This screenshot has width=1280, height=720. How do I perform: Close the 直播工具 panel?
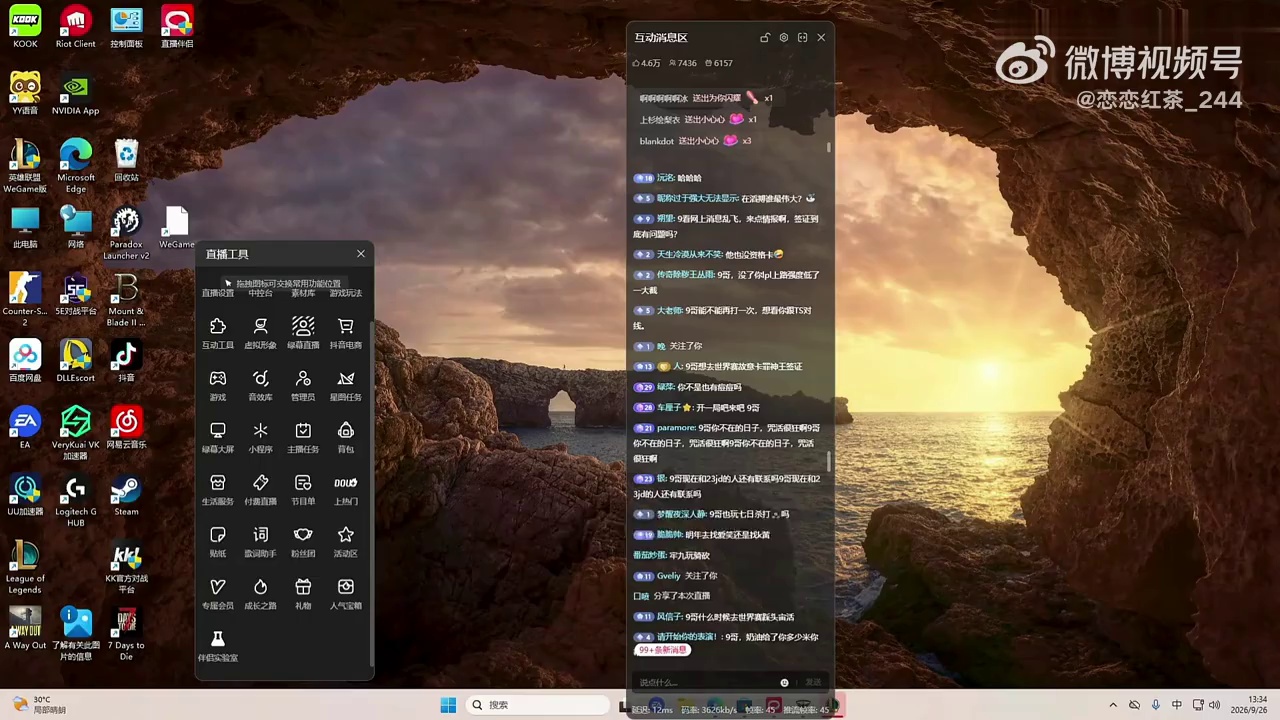pyautogui.click(x=361, y=254)
